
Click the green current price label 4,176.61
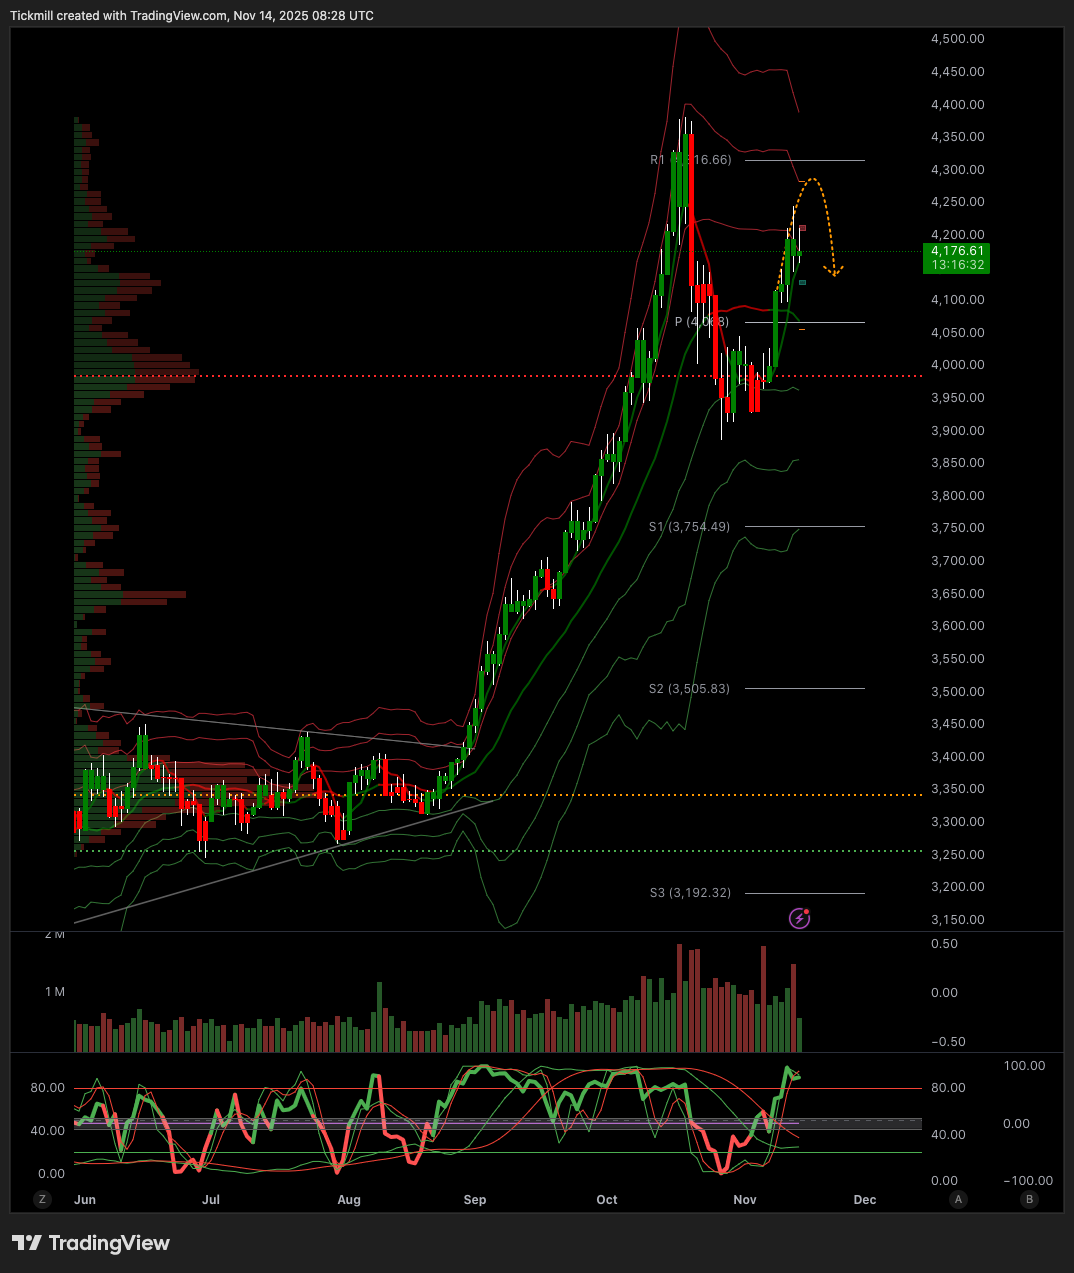pyautogui.click(x=957, y=258)
